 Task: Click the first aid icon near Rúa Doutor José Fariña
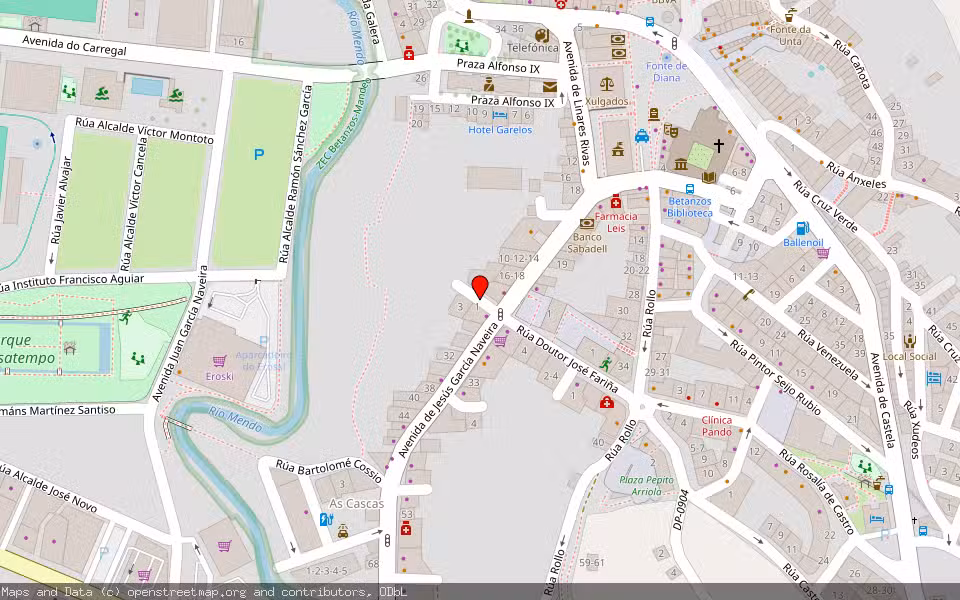click(x=607, y=403)
